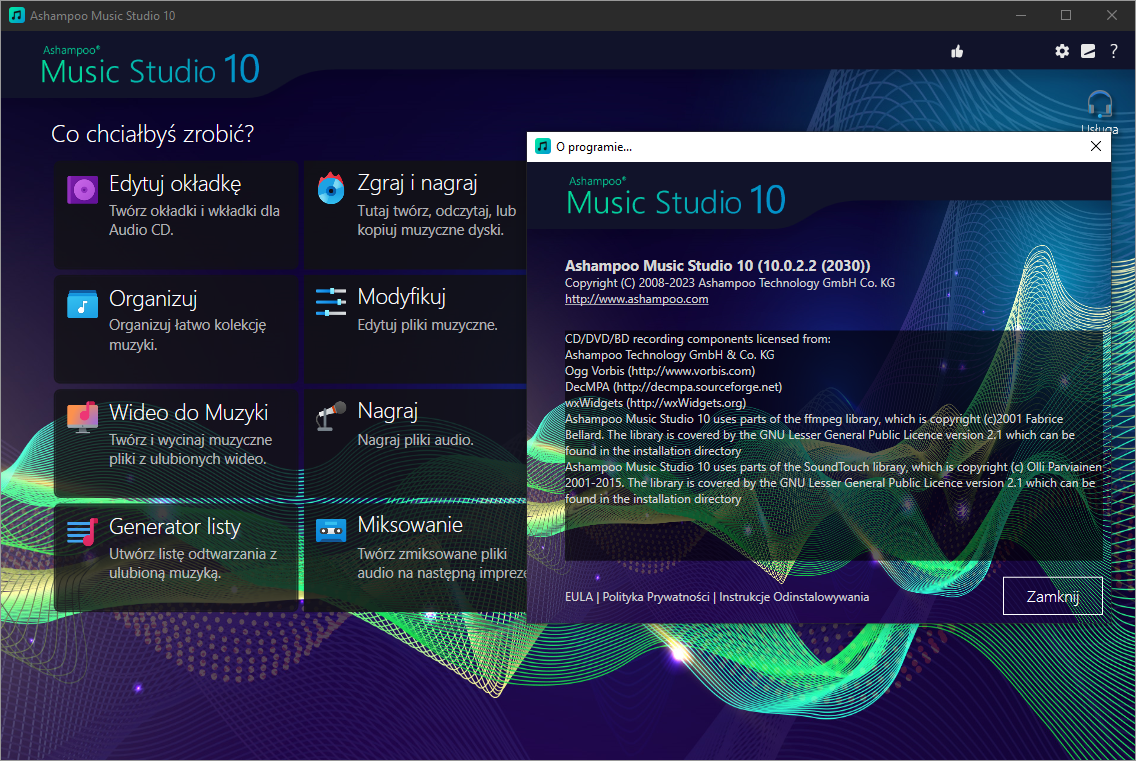This screenshot has height=761, width=1136.
Task: Click the thumbs-up like icon
Action: pyautogui.click(x=957, y=51)
